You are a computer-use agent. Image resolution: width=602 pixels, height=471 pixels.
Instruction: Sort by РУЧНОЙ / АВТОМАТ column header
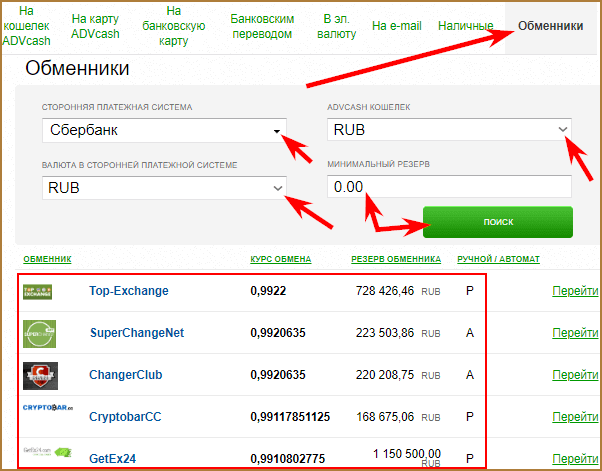498,259
